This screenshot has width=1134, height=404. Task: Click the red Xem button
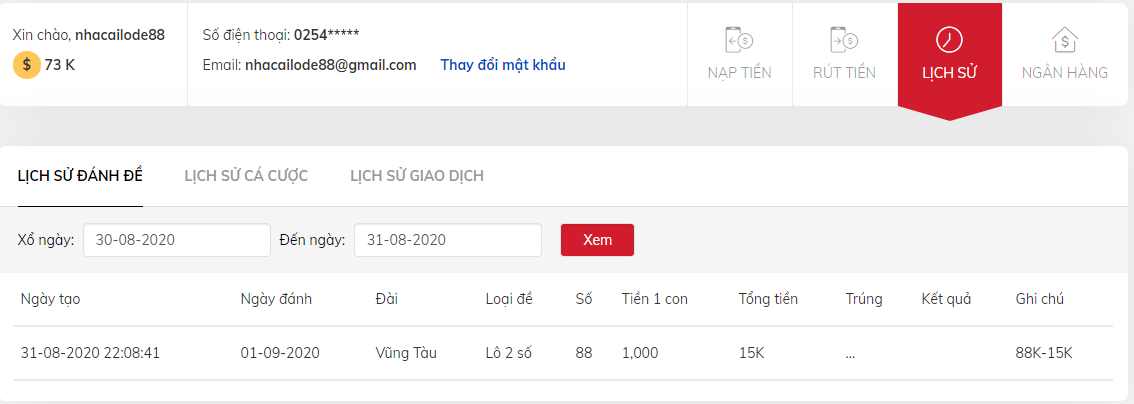pos(597,240)
